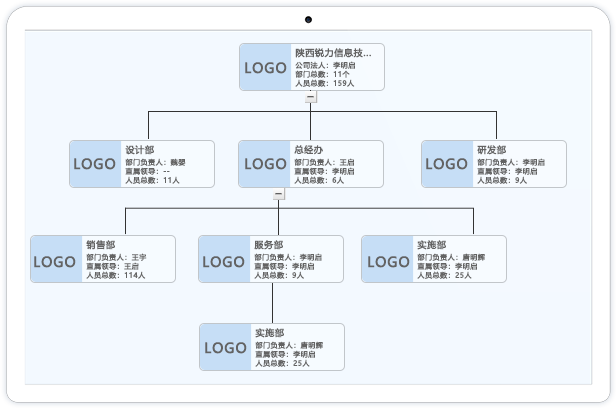Select the 服务部 department title
This screenshot has height=409, width=616.
pyautogui.click(x=268, y=245)
